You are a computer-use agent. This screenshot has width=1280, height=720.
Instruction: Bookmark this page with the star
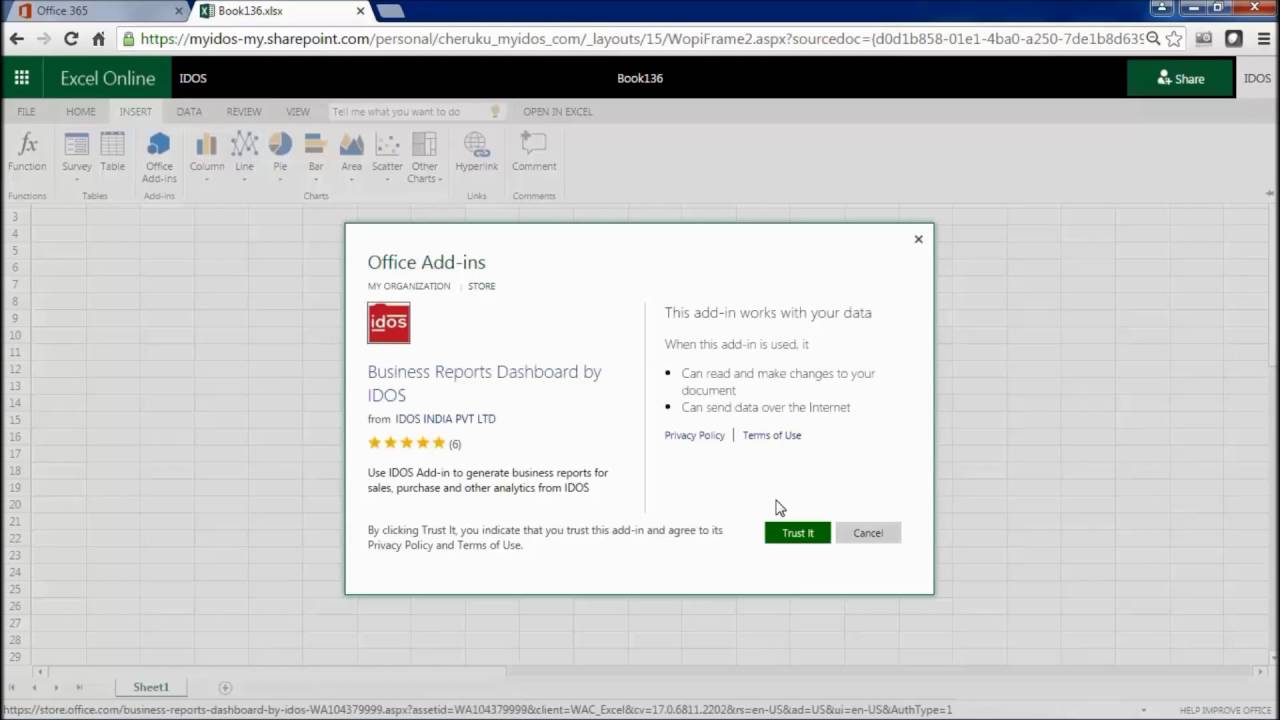[x=1174, y=39]
